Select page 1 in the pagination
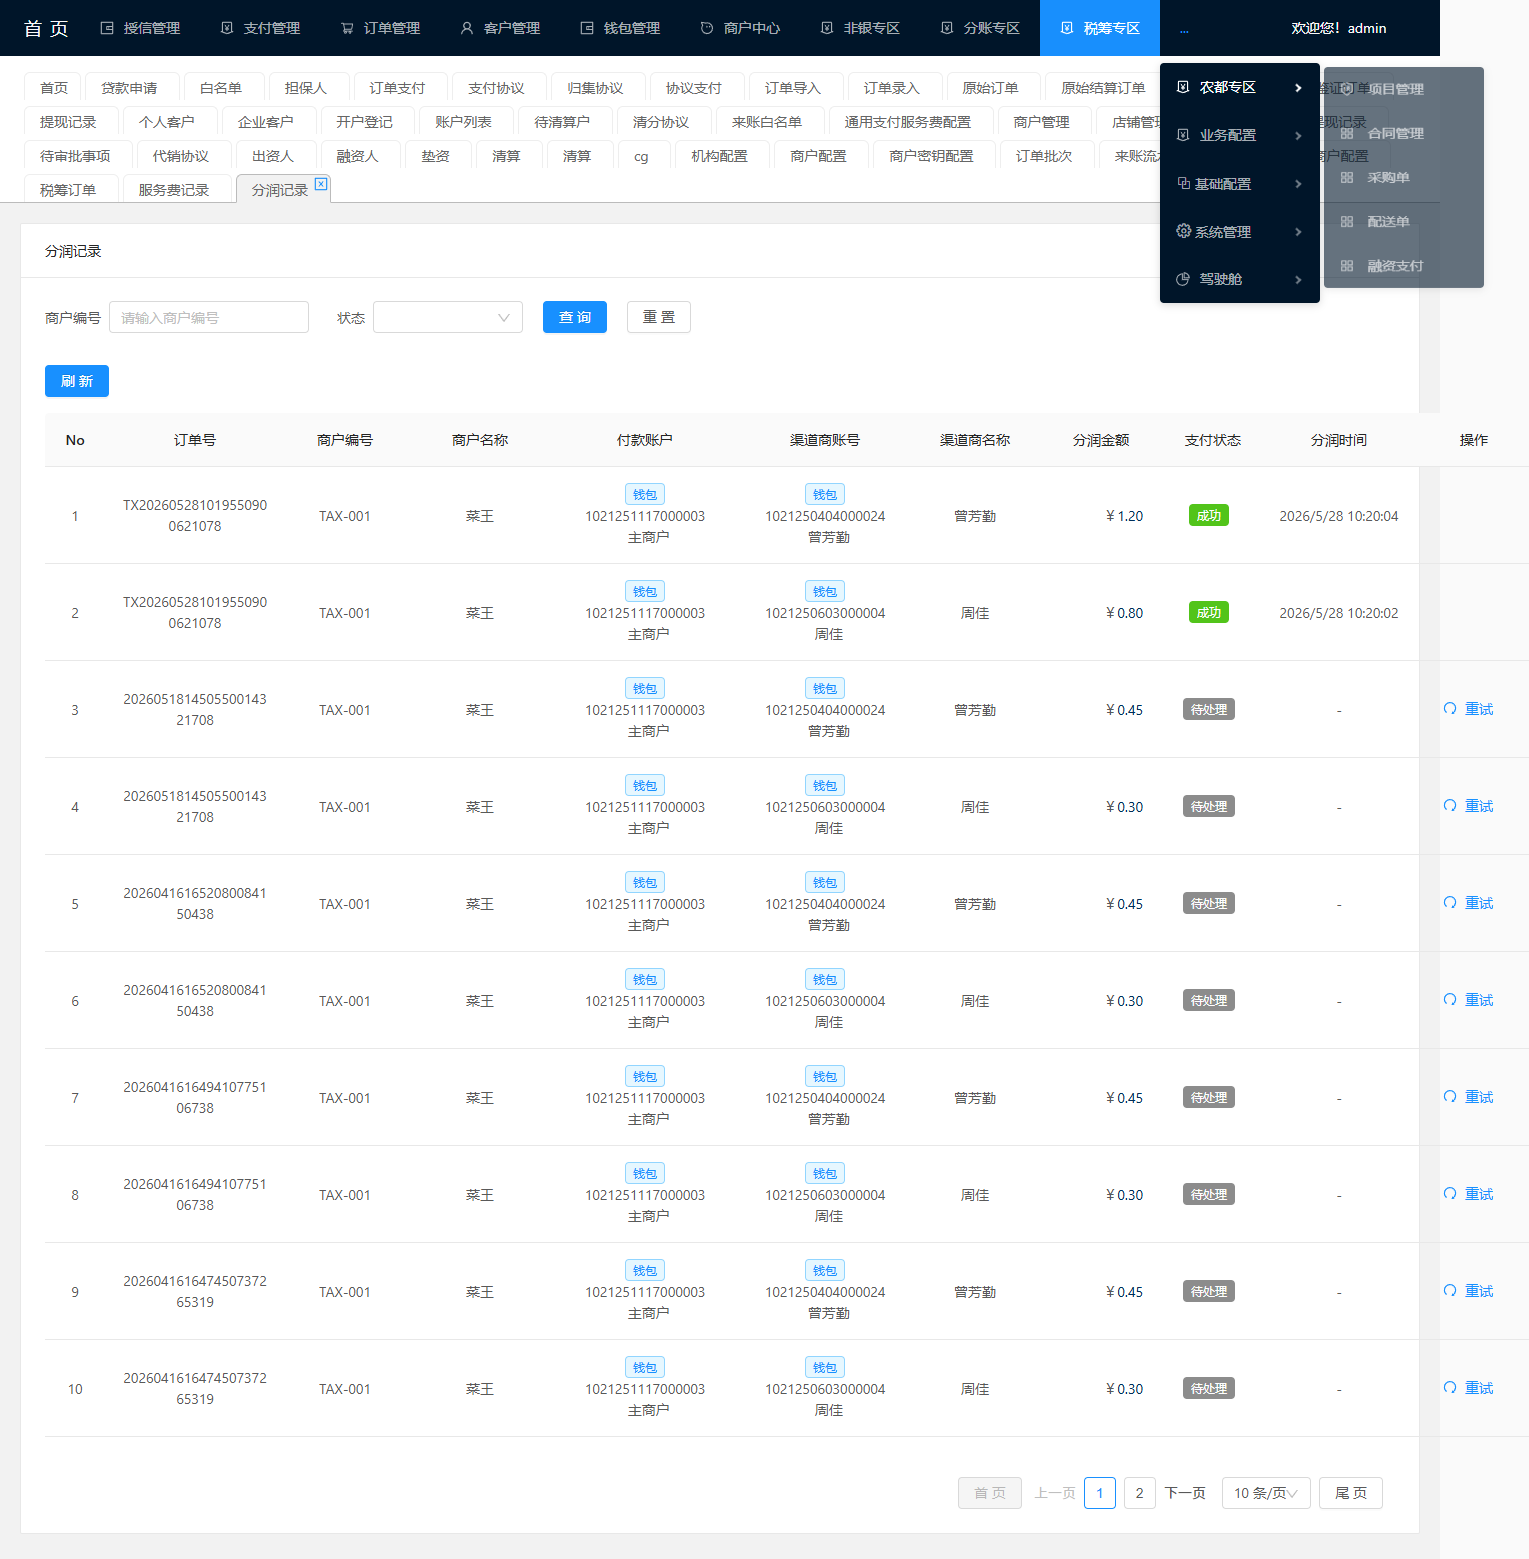The height and width of the screenshot is (1559, 1529). [1100, 1493]
